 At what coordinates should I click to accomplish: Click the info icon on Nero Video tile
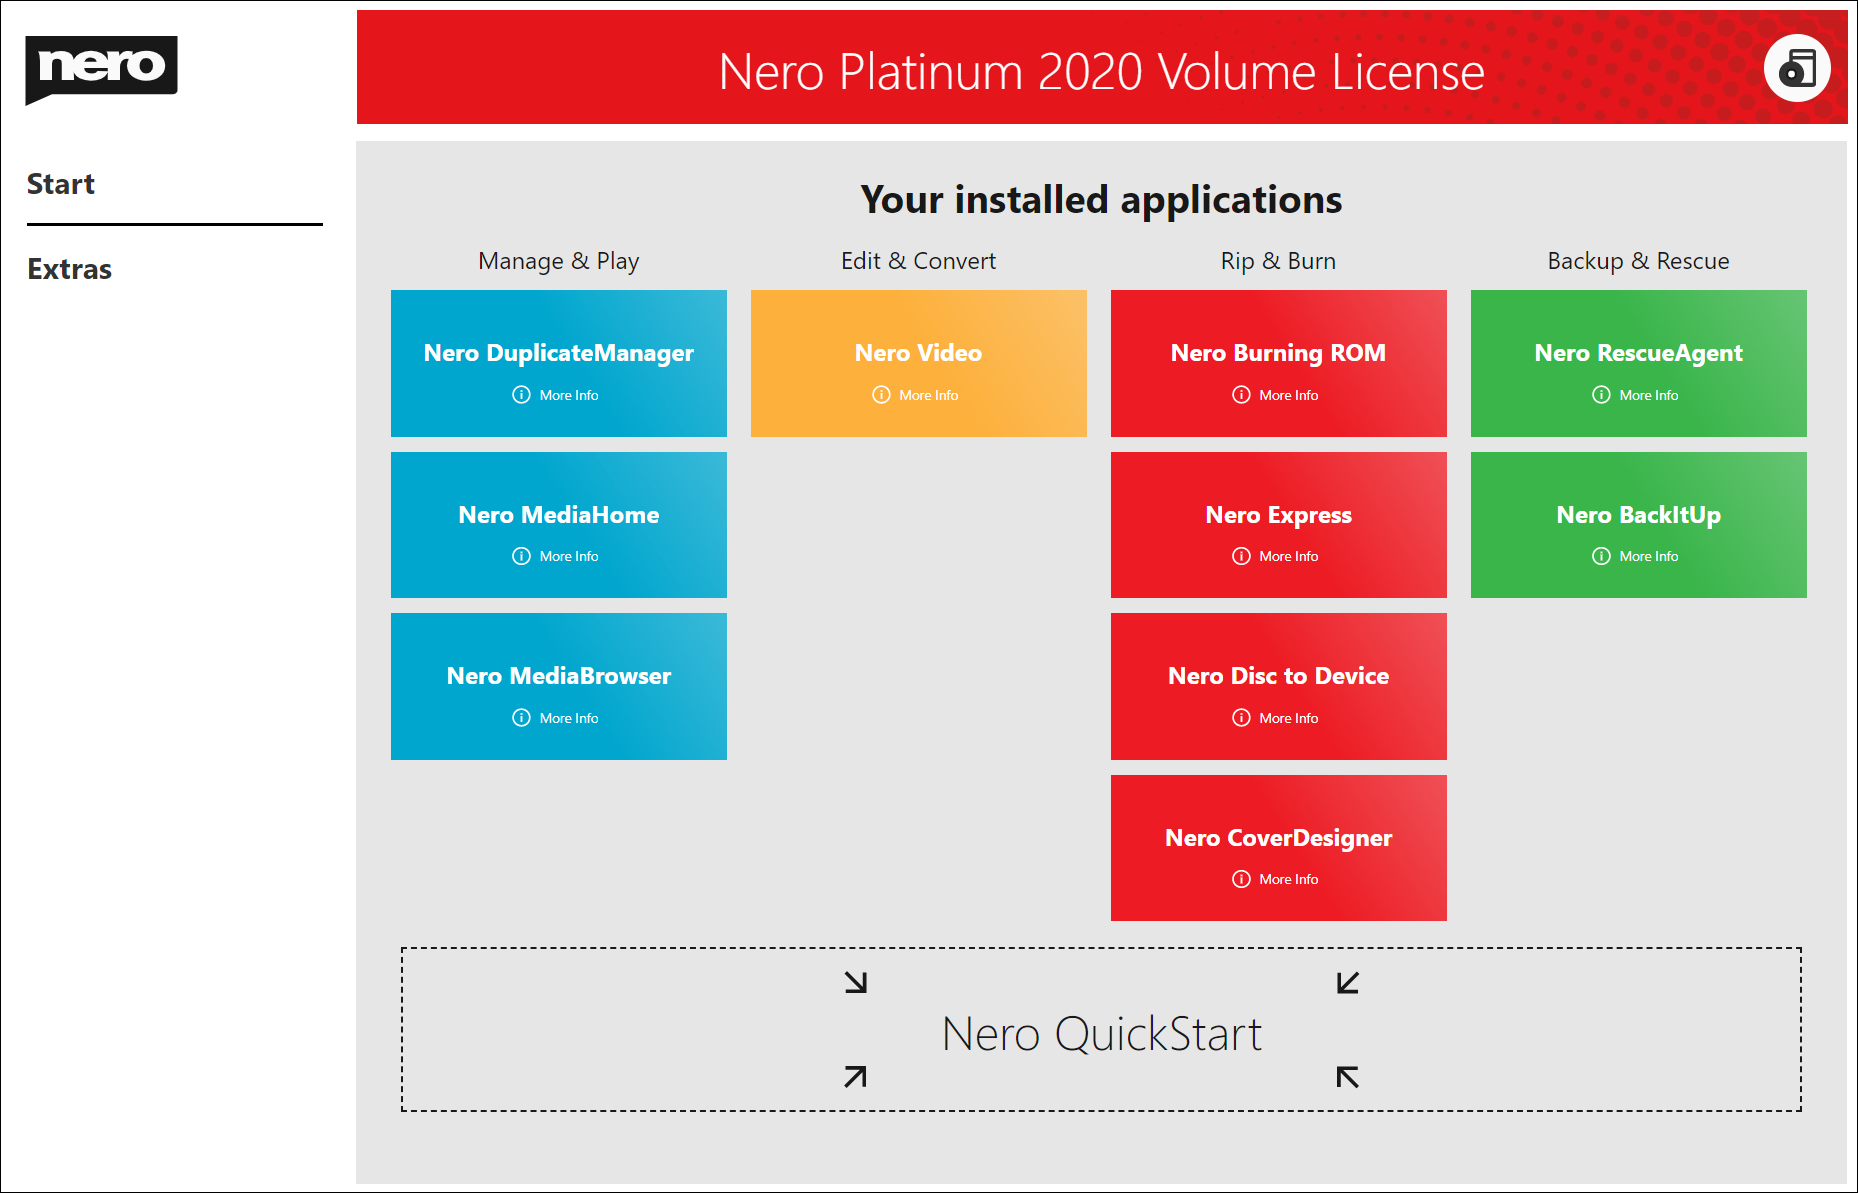pyautogui.click(x=881, y=395)
